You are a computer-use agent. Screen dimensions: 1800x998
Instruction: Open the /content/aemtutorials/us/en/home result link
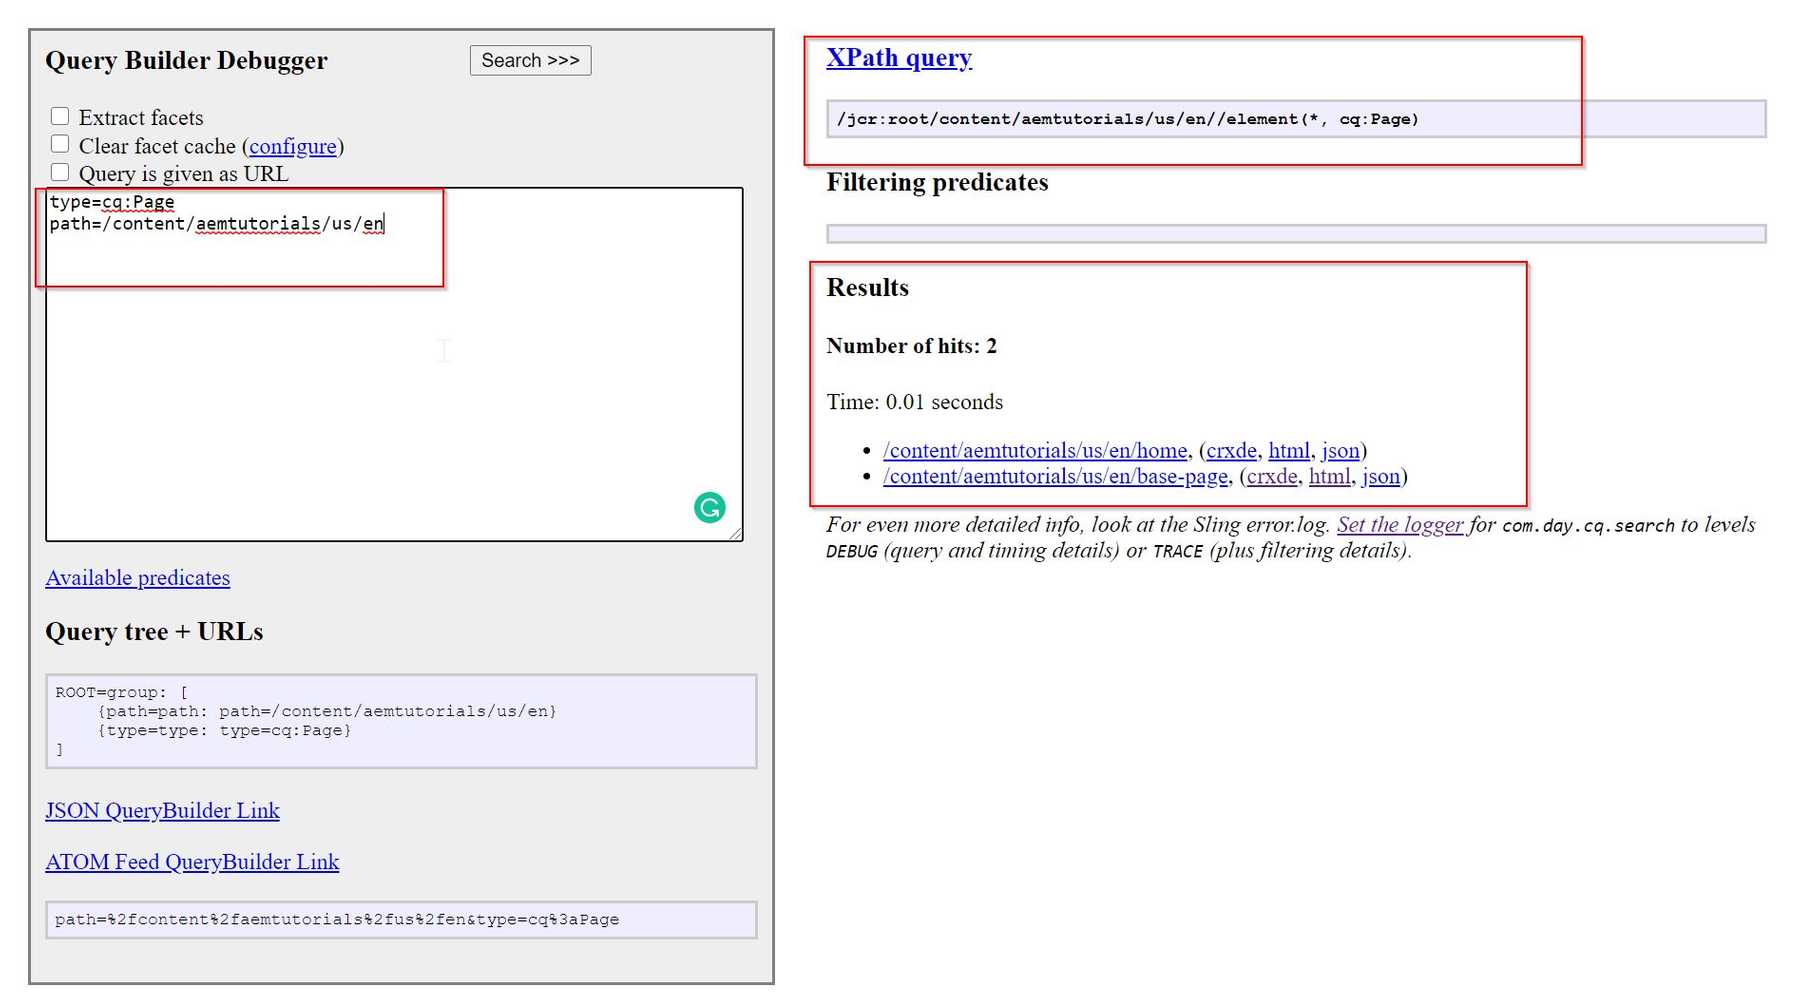point(1034,450)
